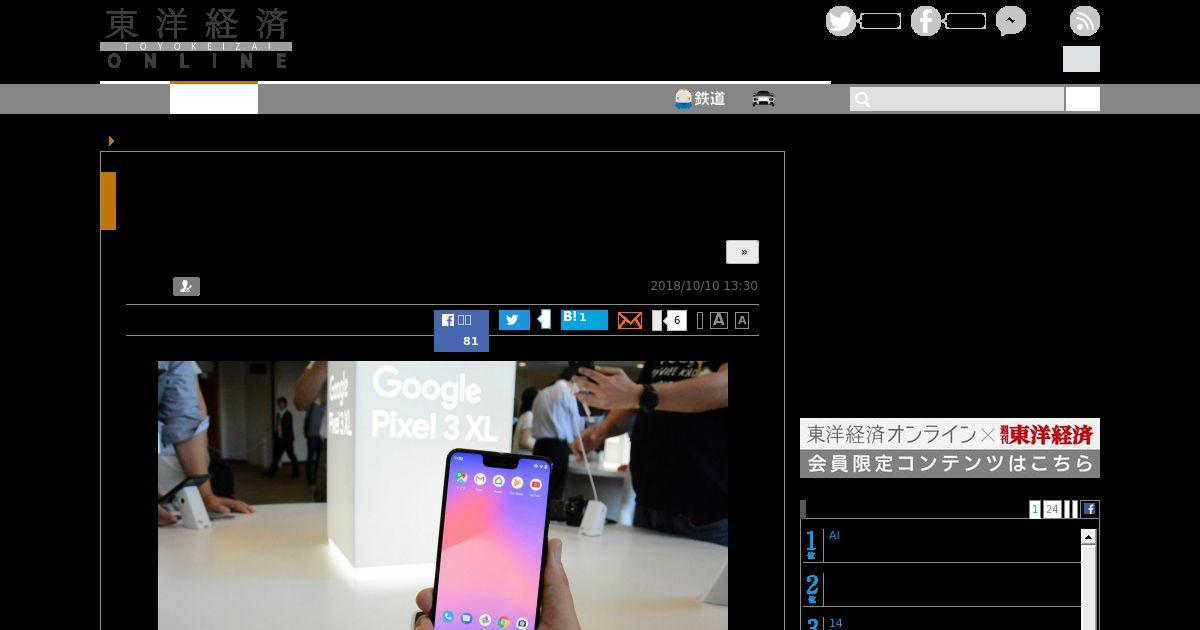
Task: Open the Messenger icon in the header
Action: pos(1011,21)
